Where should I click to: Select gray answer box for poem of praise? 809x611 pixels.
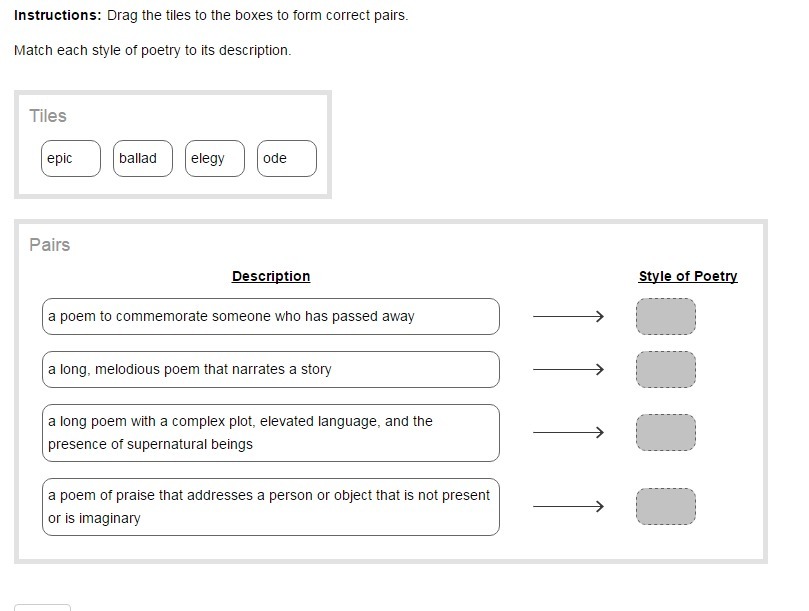coord(666,506)
